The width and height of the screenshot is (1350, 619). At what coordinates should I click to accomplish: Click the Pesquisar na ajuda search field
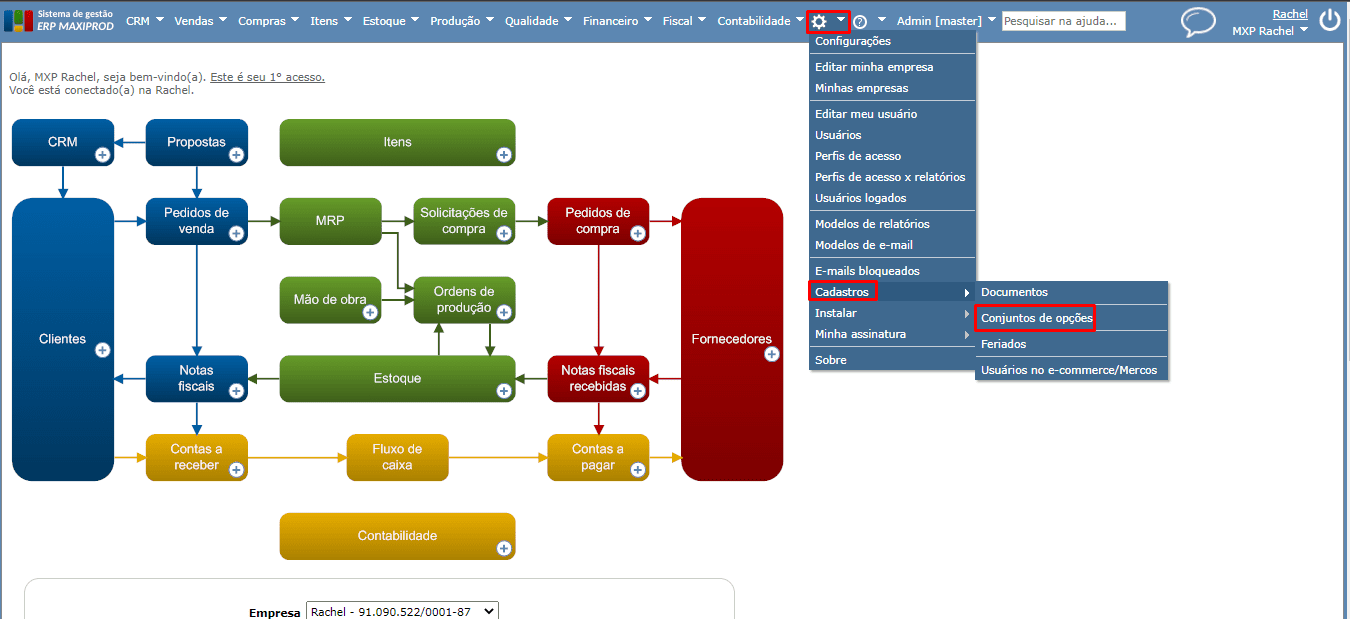(1064, 21)
